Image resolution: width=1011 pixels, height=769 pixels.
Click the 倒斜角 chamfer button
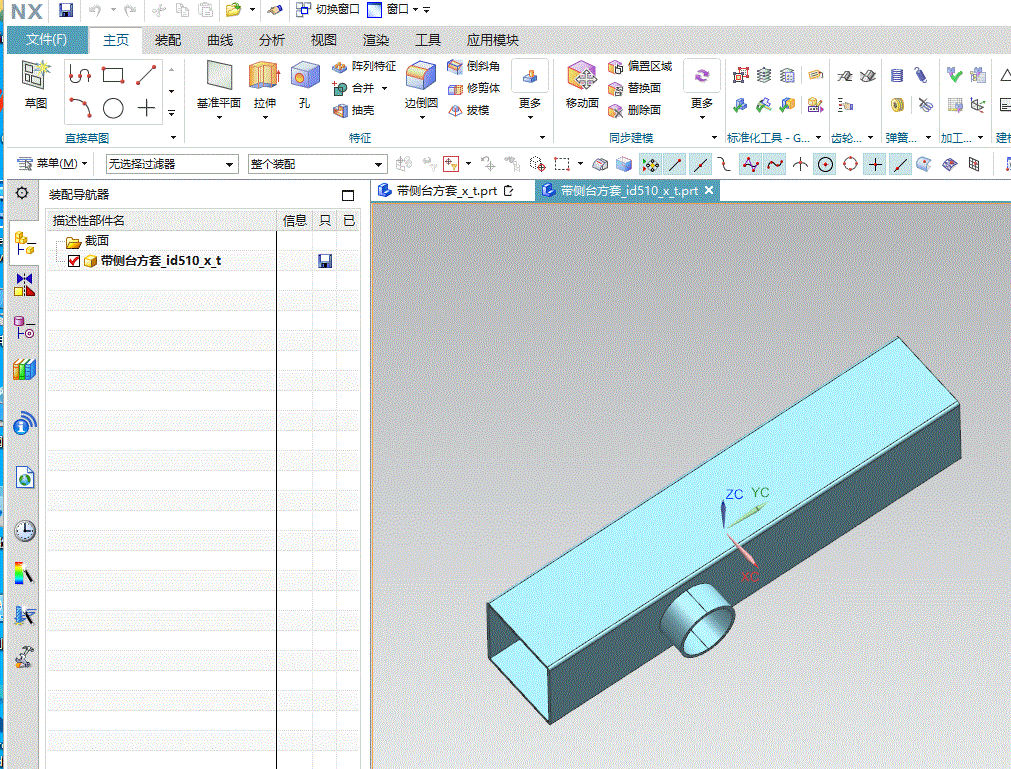(474, 66)
